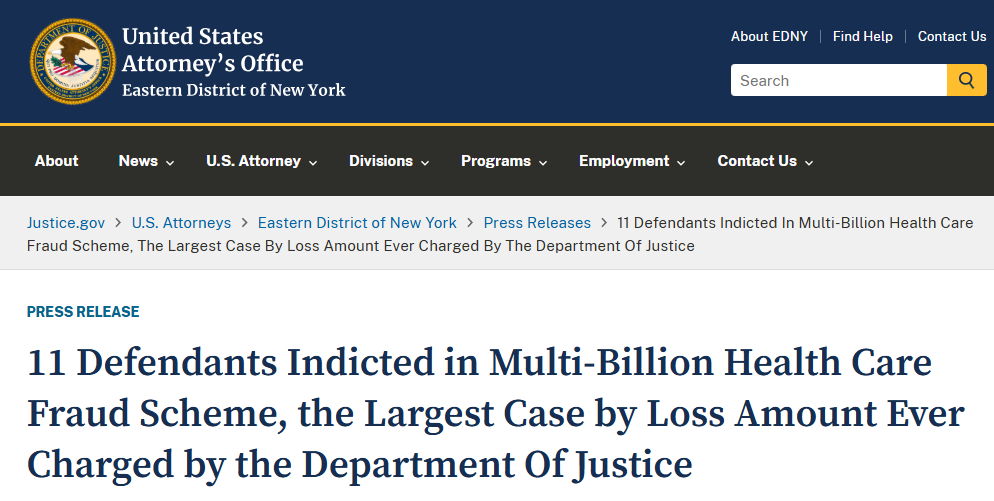
Task: Open the Find Help link
Action: [863, 36]
